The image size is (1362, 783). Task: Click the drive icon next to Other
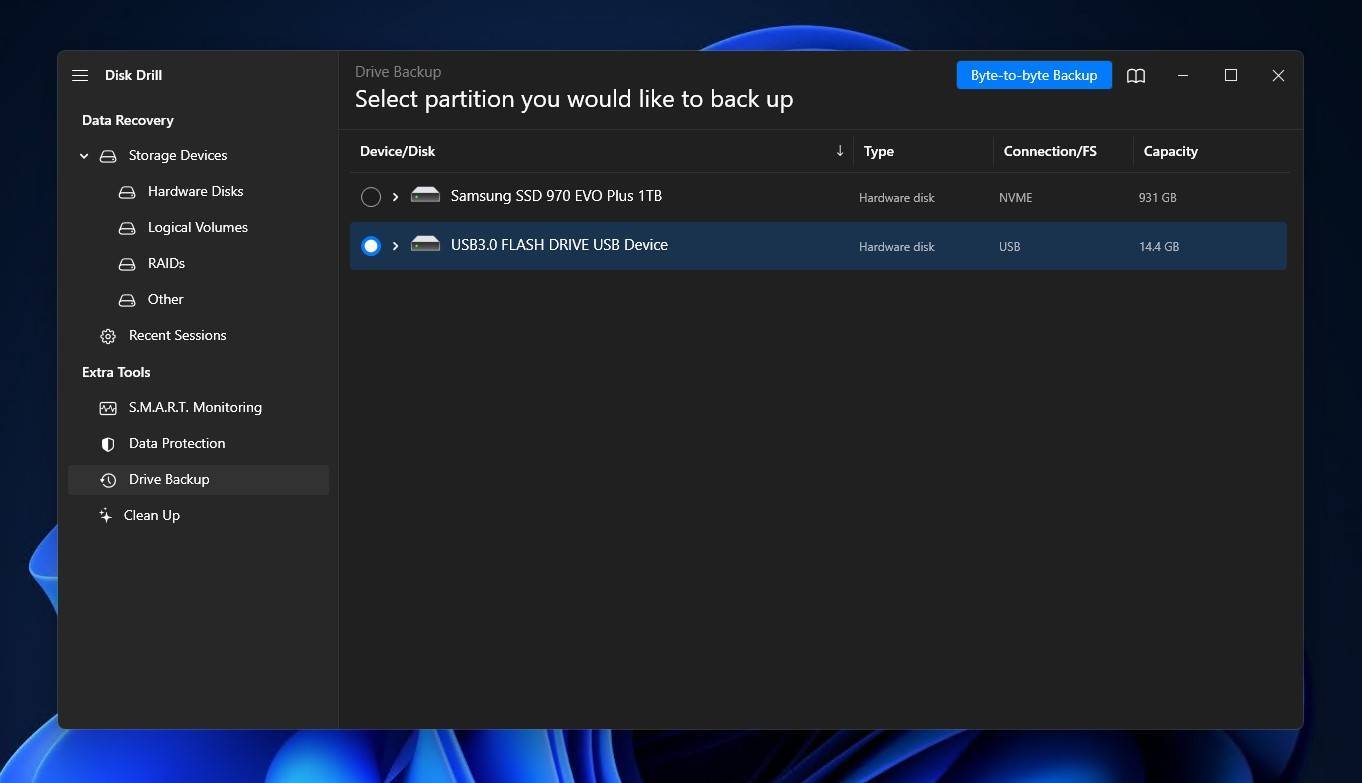pos(127,300)
